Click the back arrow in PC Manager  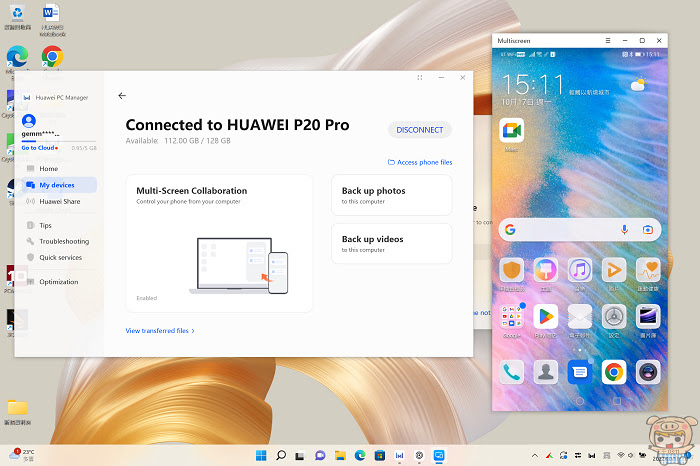pyautogui.click(x=122, y=96)
